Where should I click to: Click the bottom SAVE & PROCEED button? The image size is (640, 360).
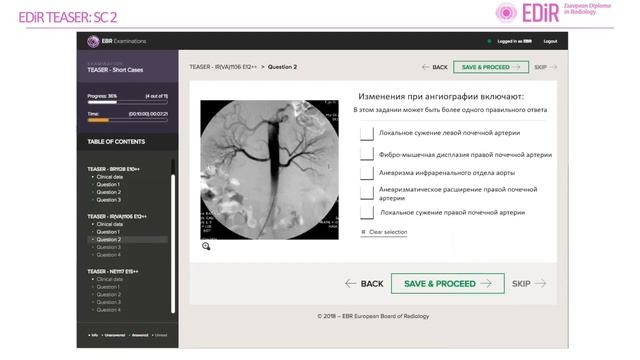[447, 284]
